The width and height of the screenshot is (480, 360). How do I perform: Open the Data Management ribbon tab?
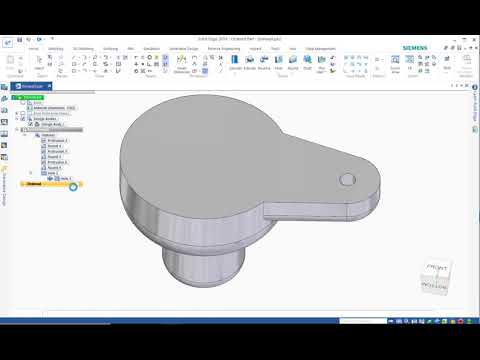click(320, 49)
